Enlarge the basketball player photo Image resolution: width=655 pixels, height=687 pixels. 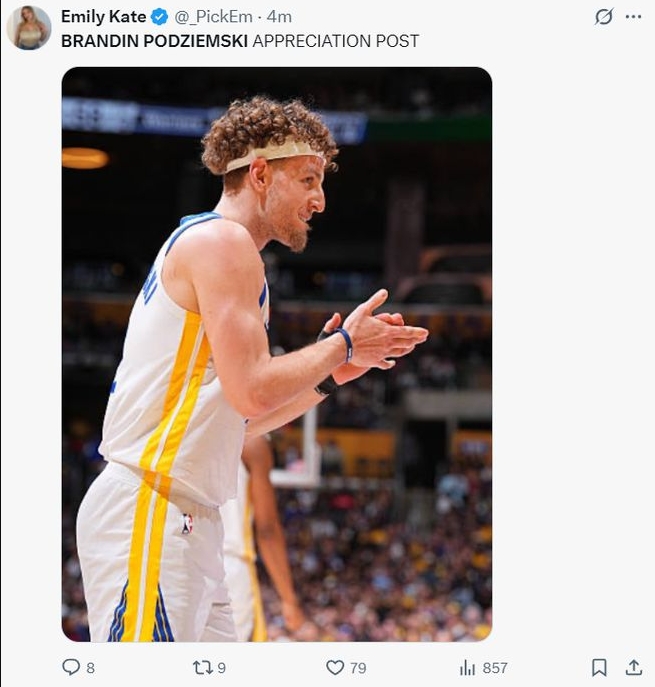pos(277,354)
